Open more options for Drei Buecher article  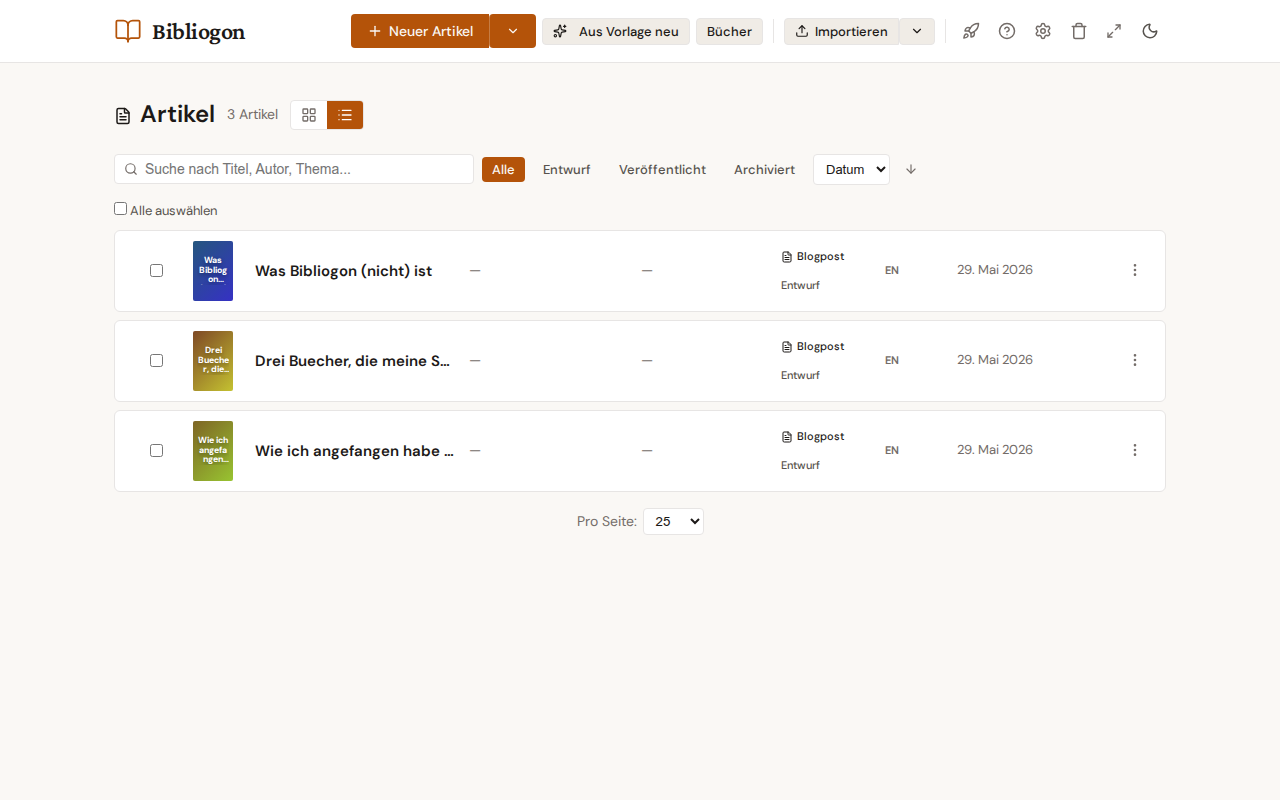point(1135,360)
